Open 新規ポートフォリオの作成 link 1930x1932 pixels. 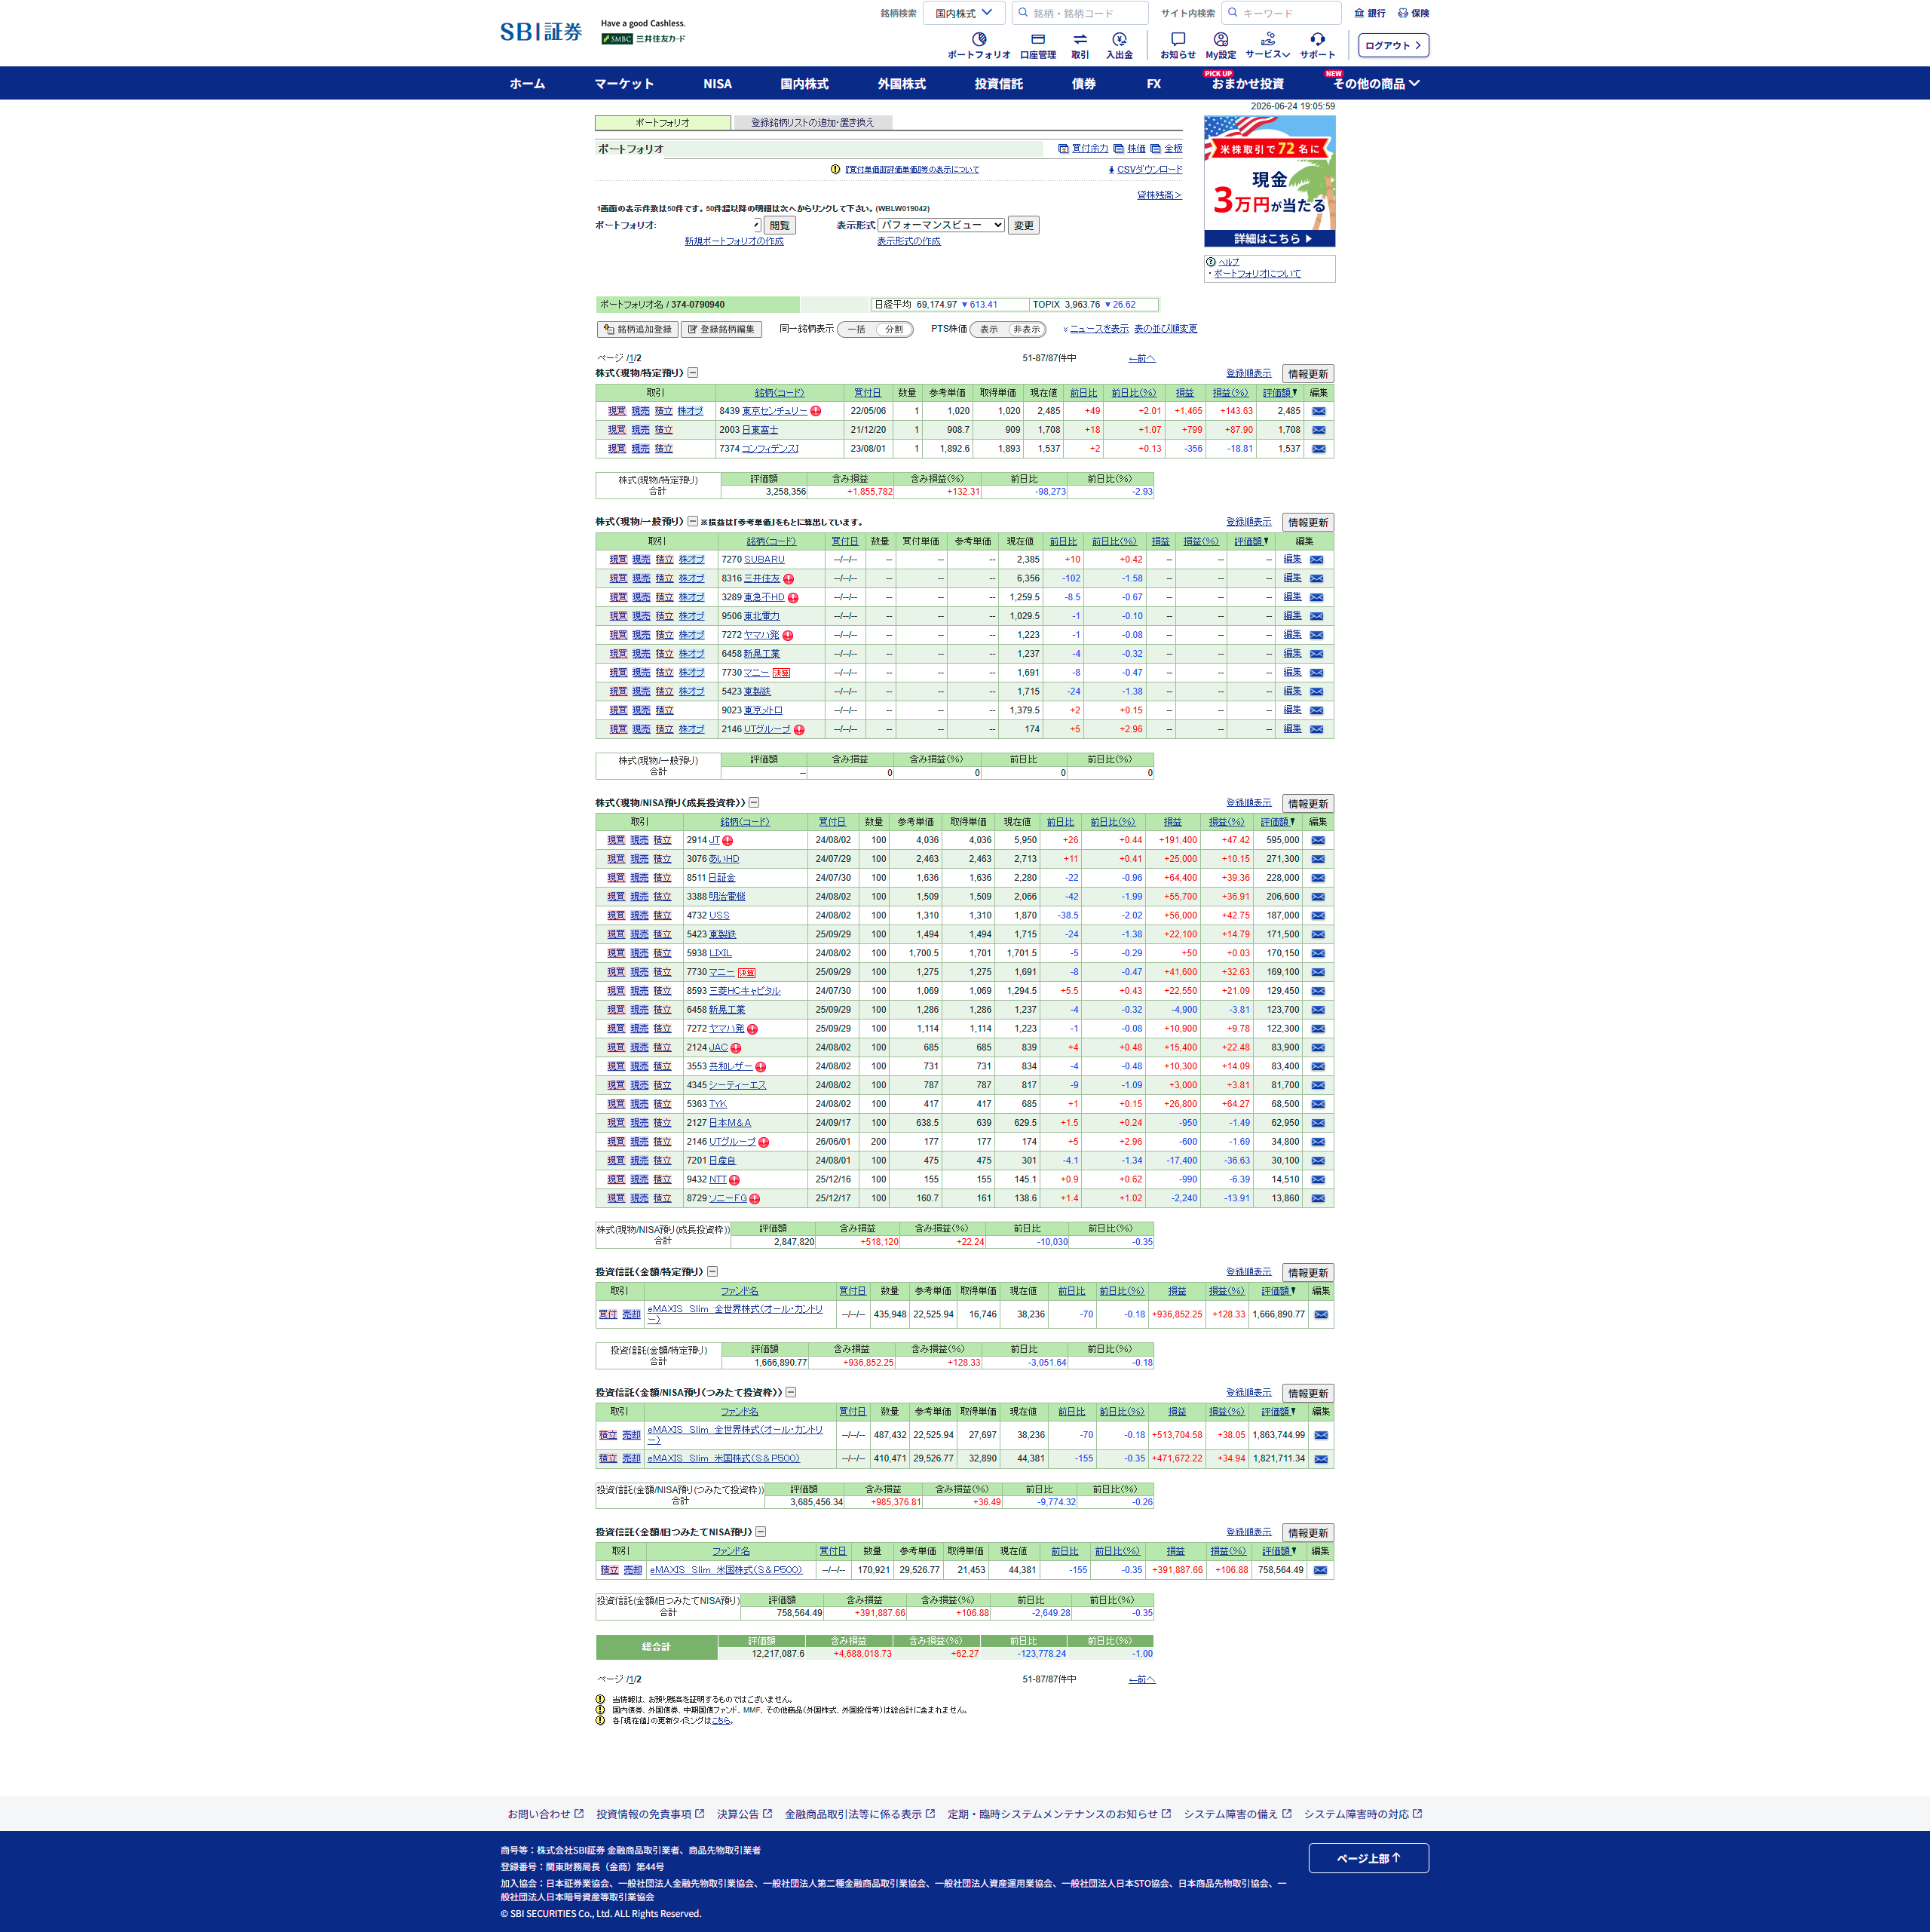coord(734,242)
